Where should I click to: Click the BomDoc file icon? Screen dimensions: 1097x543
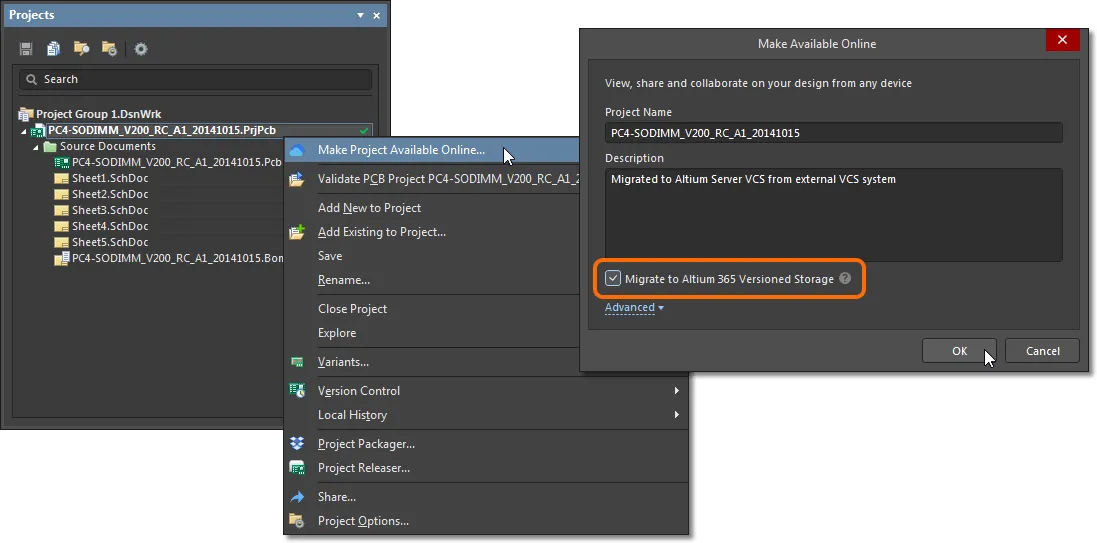62,258
